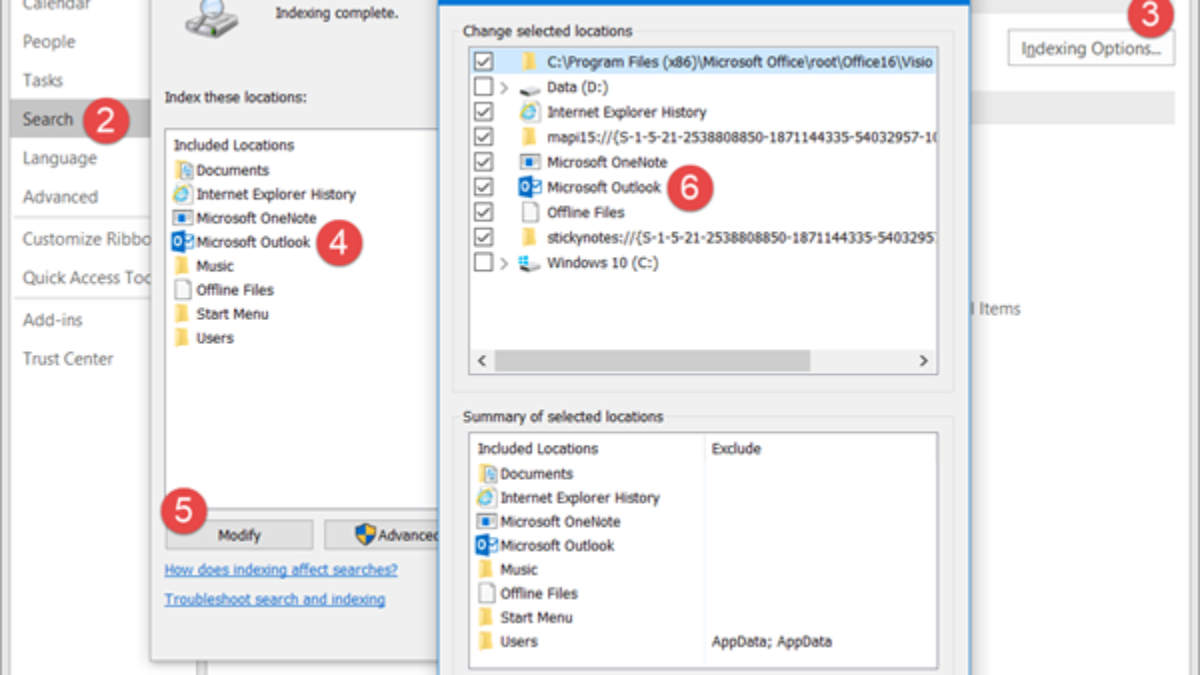
Task: Expand the Windows 10 (C:) tree node
Action: click(504, 263)
